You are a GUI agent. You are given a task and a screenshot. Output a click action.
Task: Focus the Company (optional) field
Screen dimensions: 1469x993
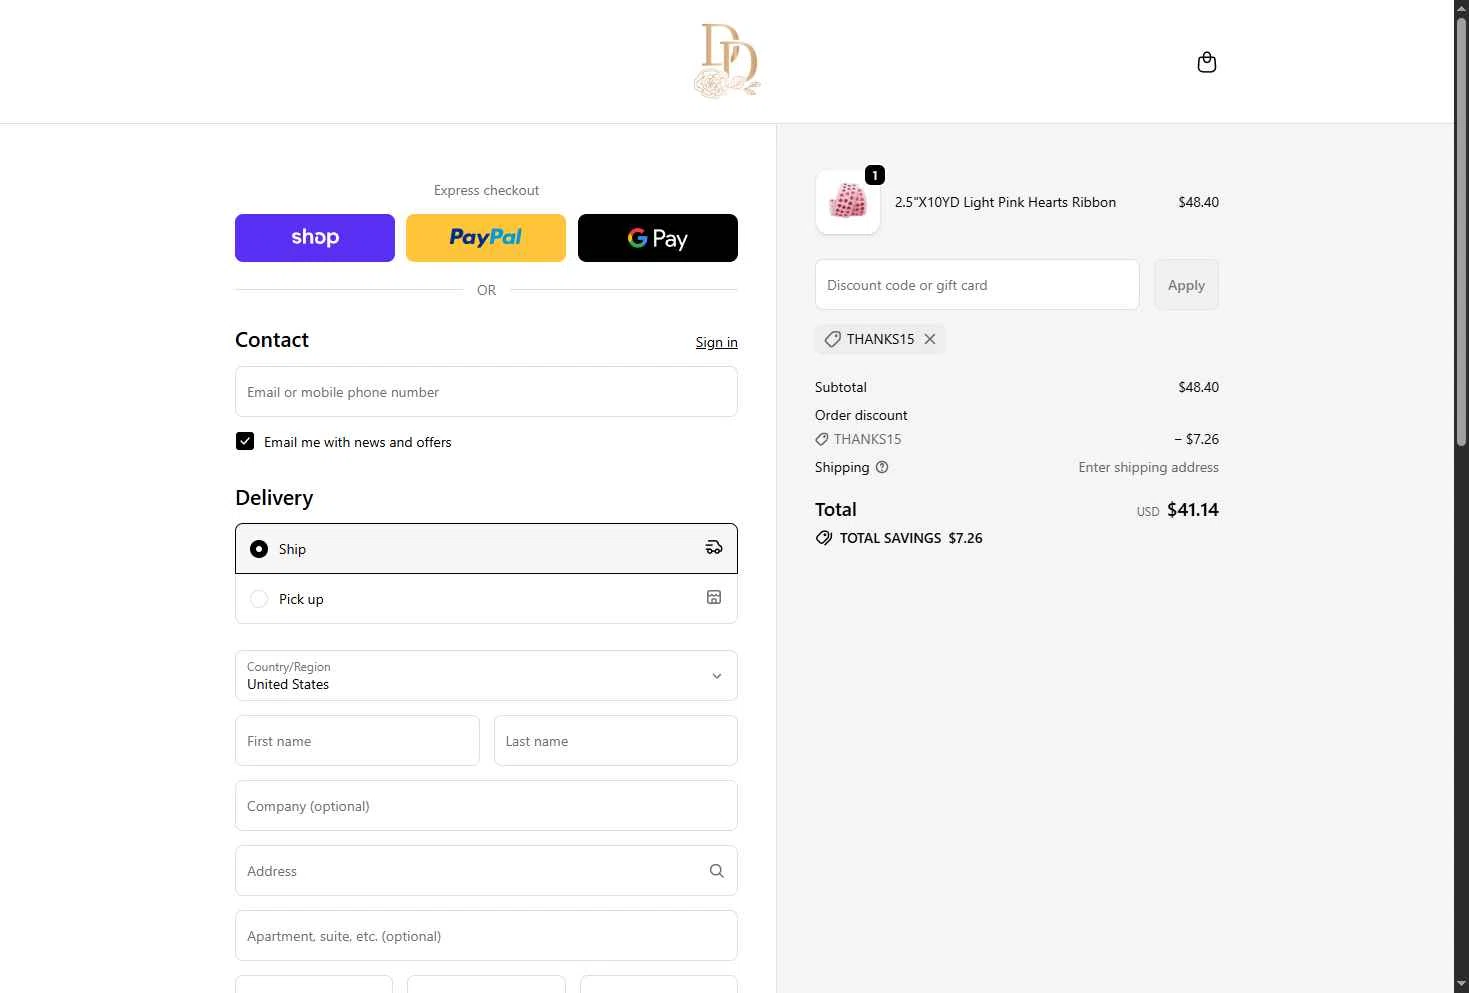pos(486,806)
